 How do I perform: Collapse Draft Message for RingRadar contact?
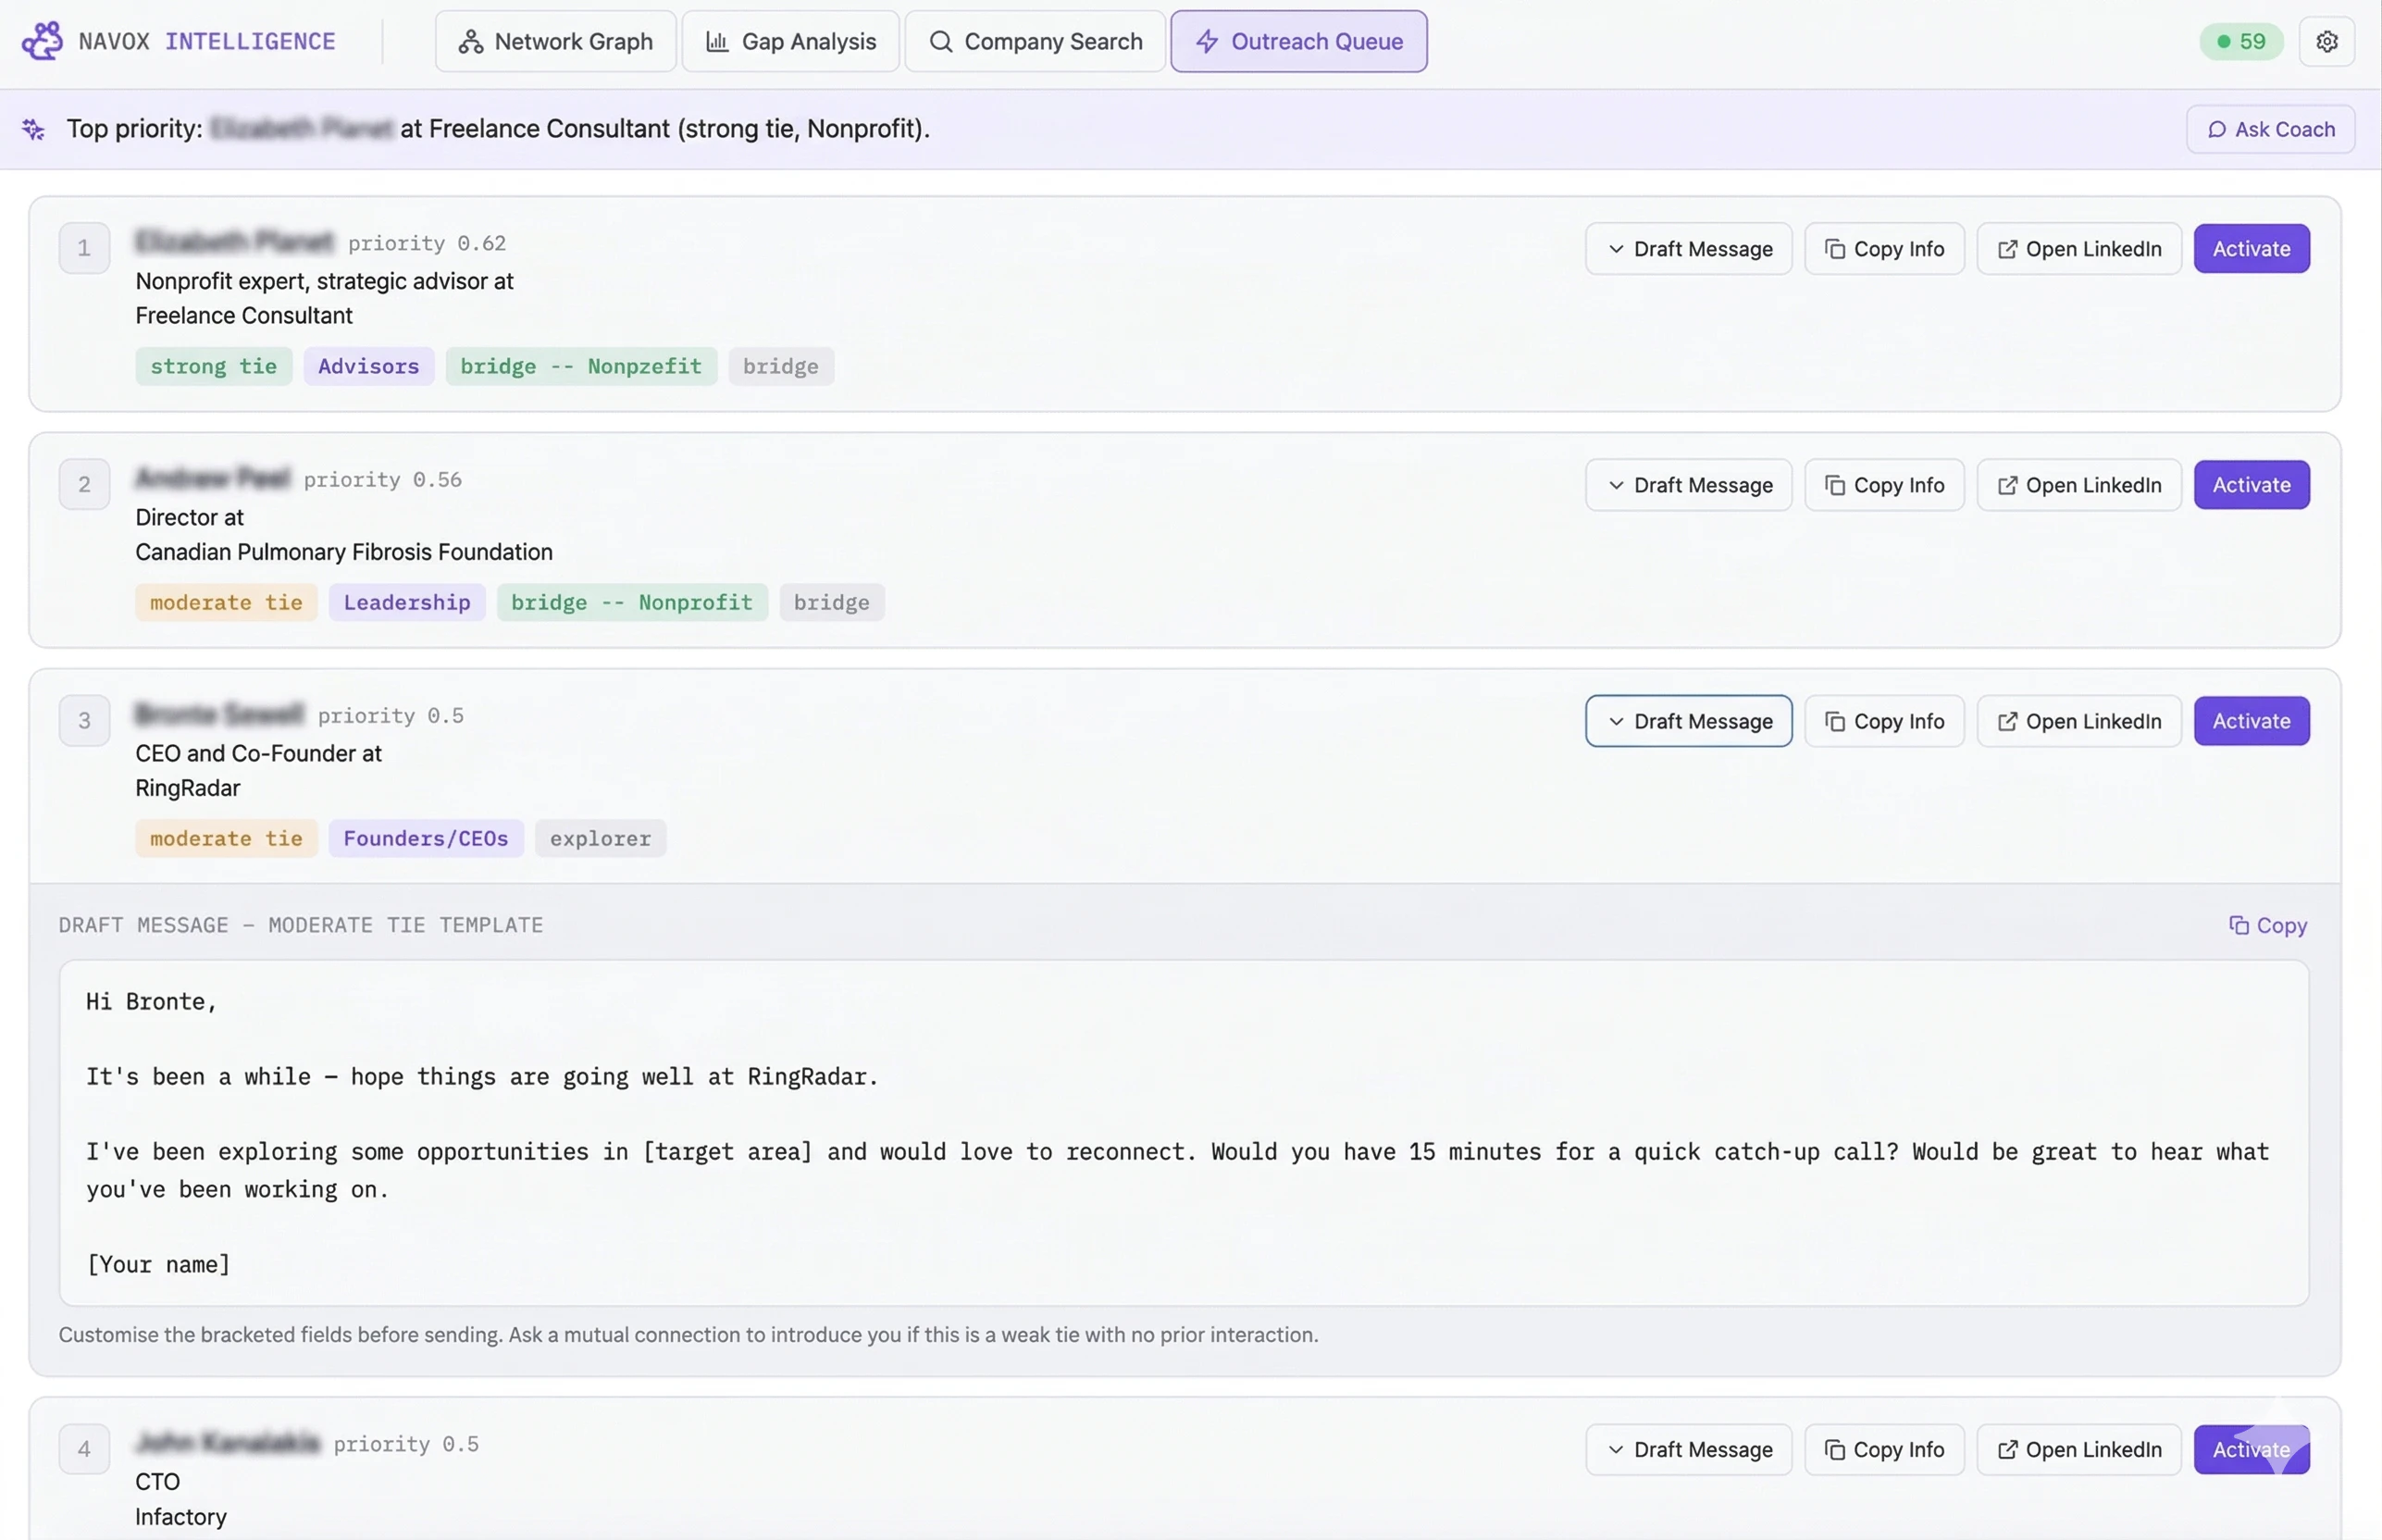pyautogui.click(x=1688, y=721)
